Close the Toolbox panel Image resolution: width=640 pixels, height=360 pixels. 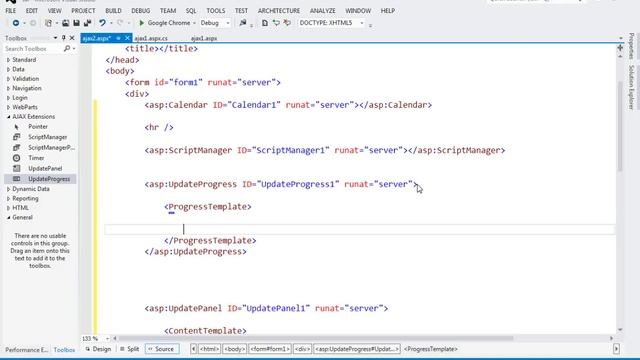tap(72, 38)
